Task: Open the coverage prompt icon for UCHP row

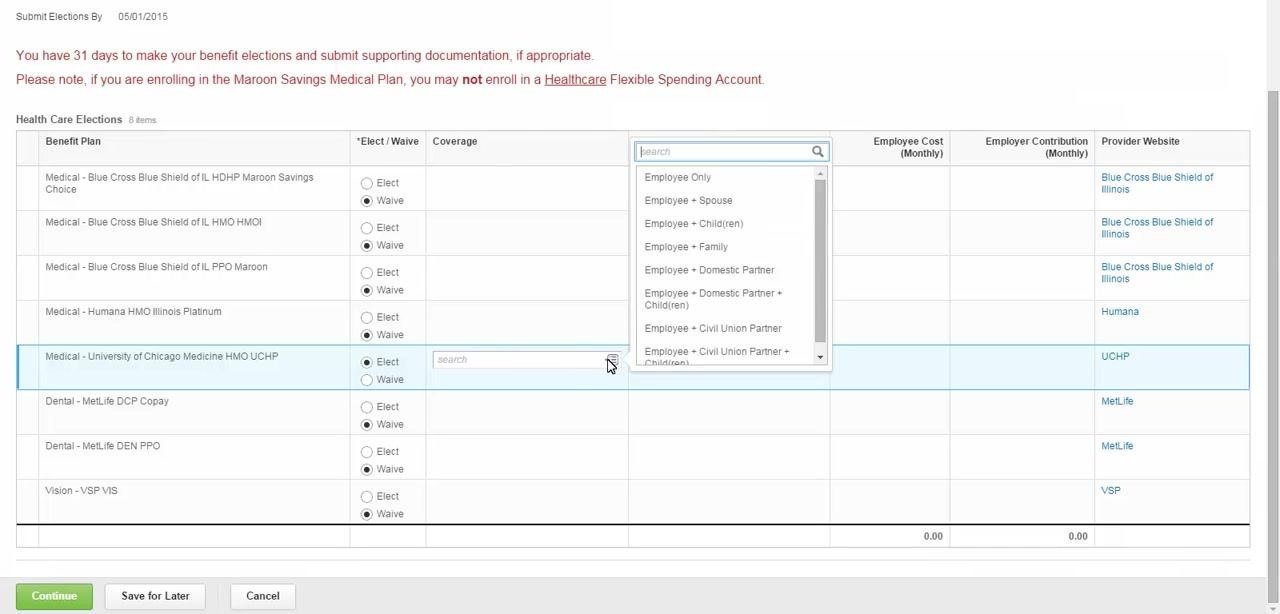Action: click(612, 360)
